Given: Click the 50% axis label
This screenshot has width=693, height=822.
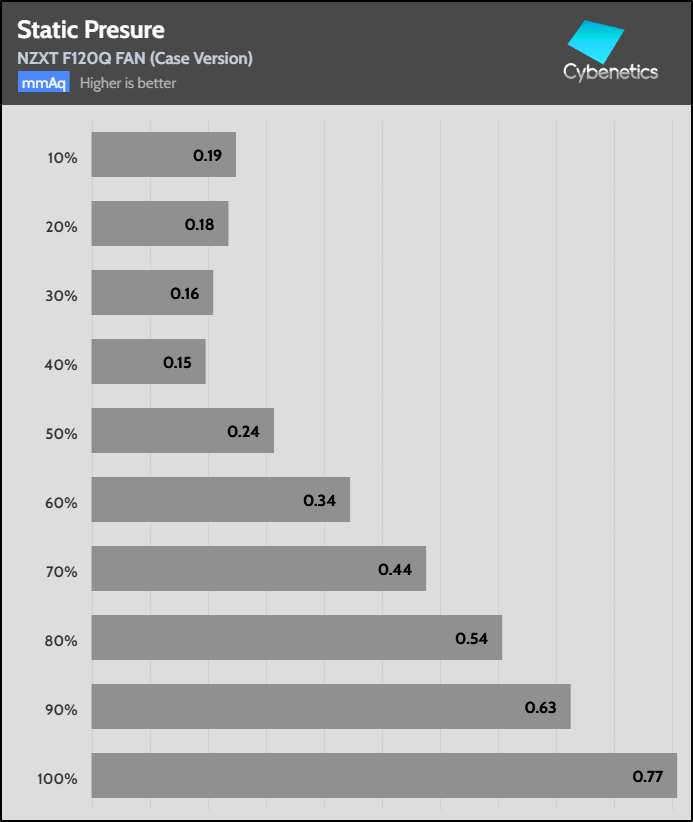Looking at the screenshot, I should pyautogui.click(x=61, y=434).
